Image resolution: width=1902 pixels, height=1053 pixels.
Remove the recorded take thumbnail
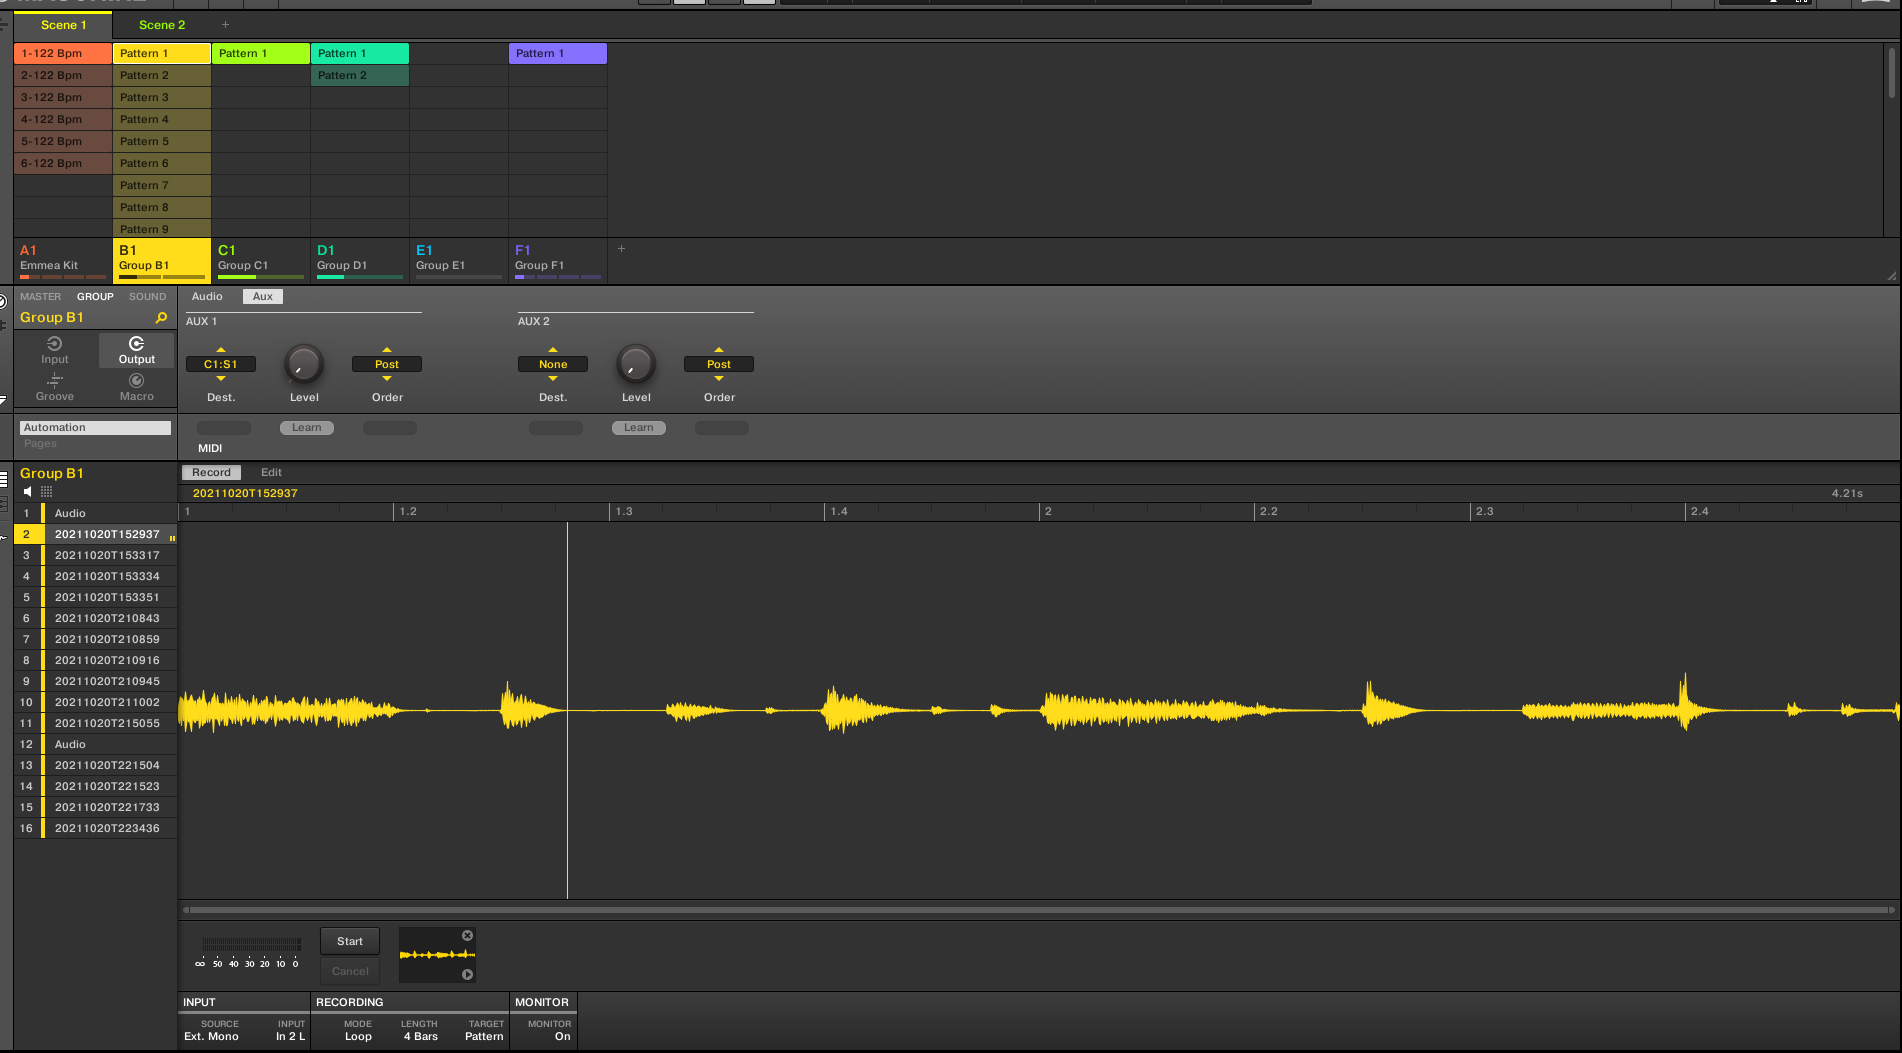click(x=467, y=936)
